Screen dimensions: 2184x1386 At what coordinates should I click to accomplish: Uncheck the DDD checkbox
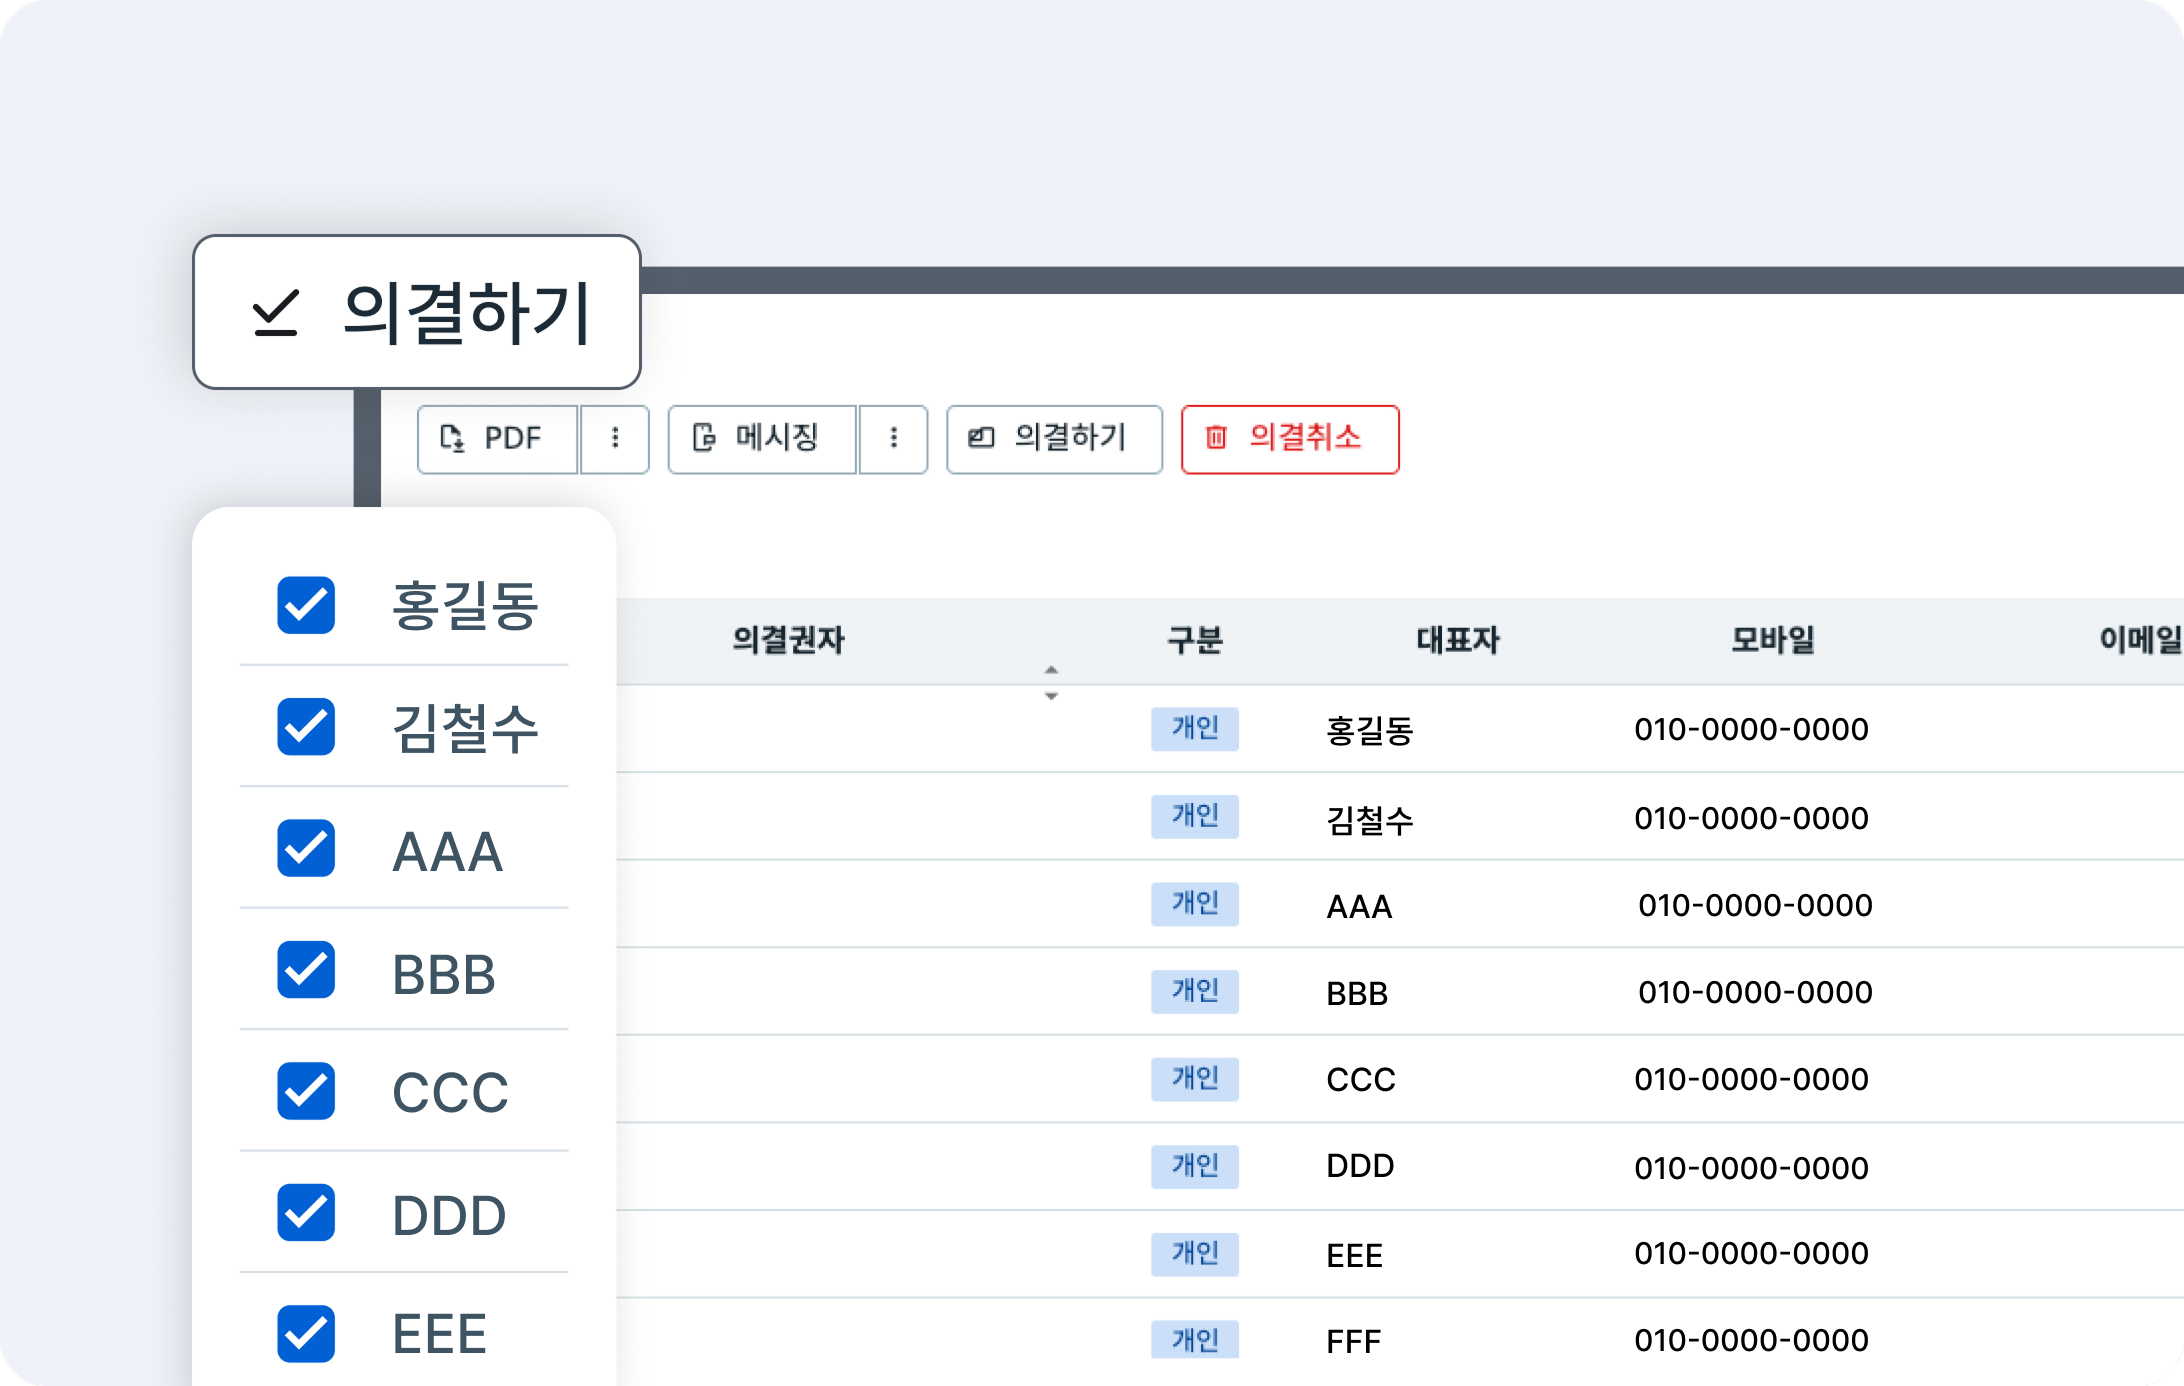306,1213
